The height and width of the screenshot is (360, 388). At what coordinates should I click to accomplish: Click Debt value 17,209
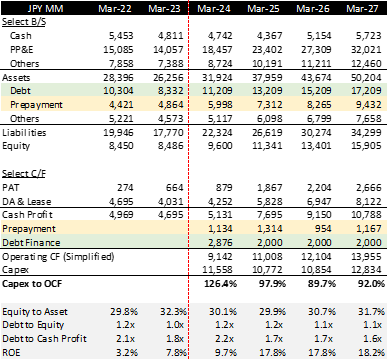[366, 91]
